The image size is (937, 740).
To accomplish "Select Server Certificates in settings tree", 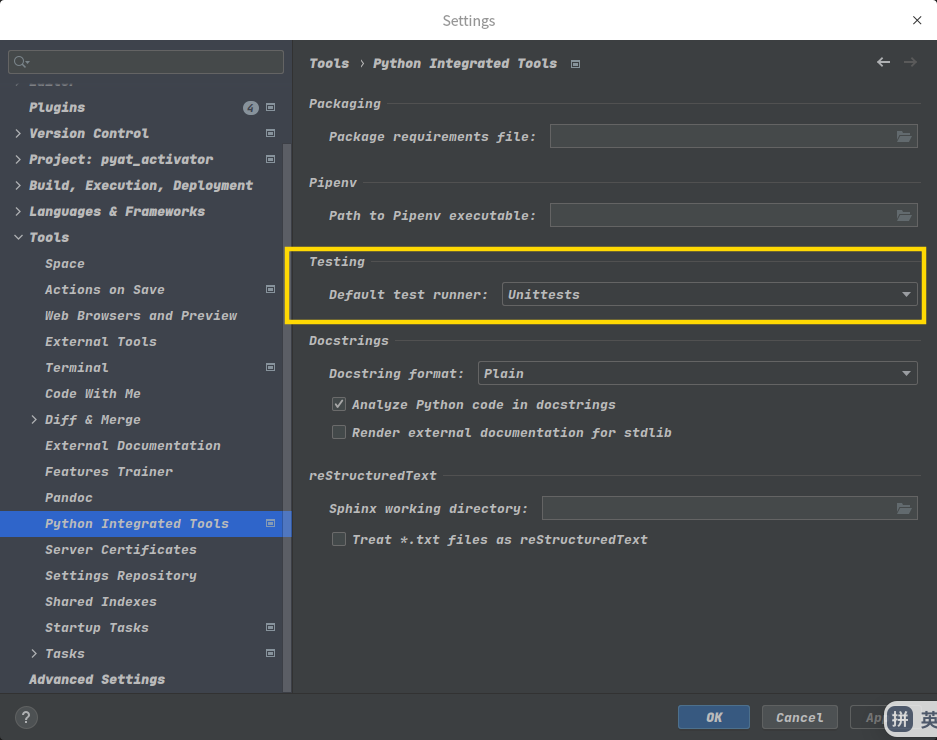I will click(120, 550).
